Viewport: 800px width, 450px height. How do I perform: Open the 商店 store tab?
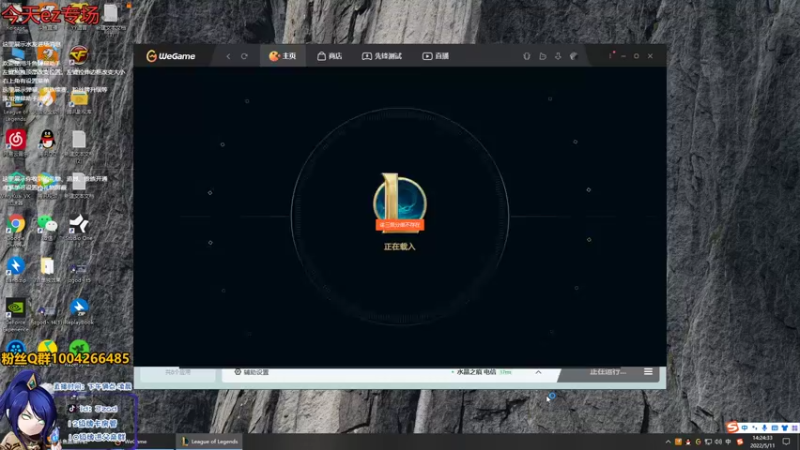tap(330, 56)
